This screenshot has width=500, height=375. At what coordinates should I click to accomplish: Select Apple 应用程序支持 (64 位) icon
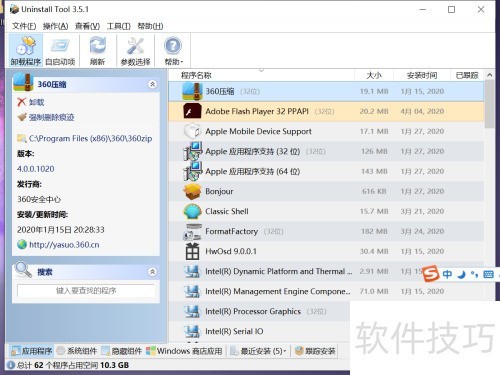click(x=192, y=171)
